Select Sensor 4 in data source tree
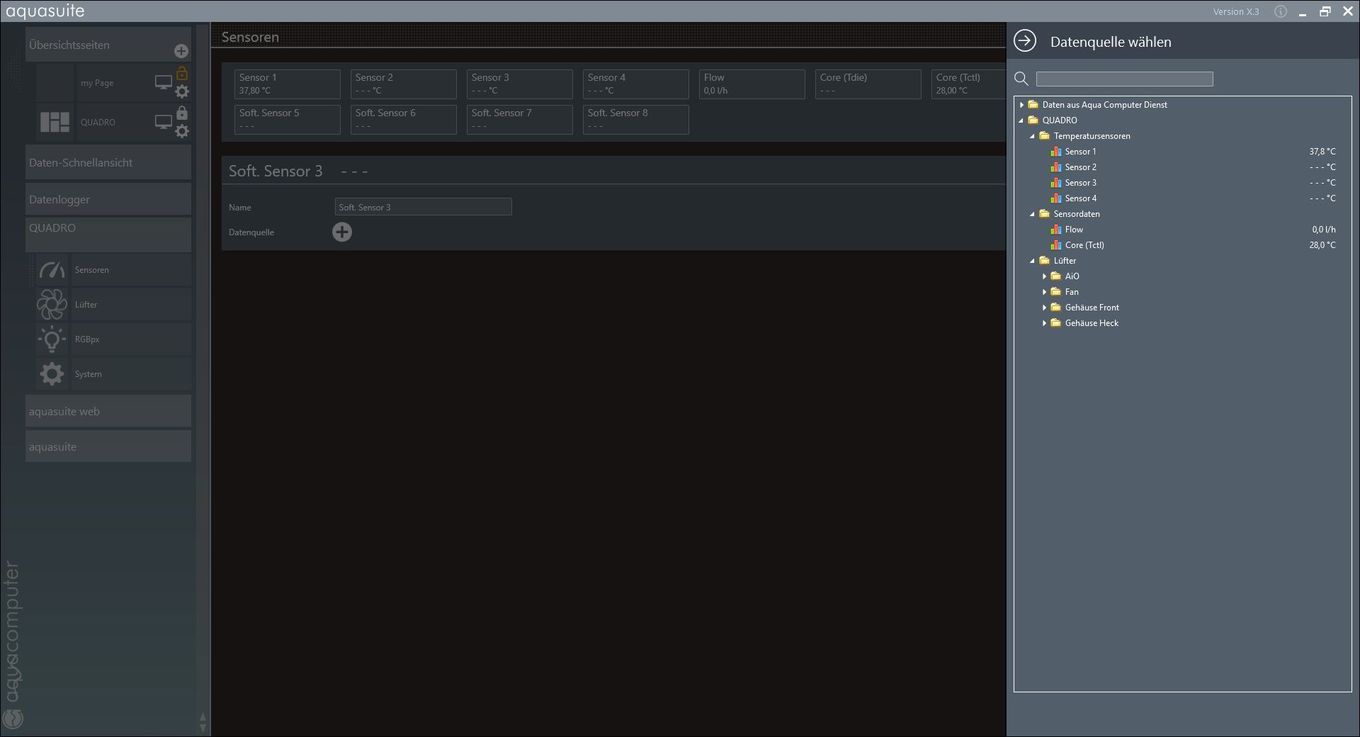 tap(1080, 198)
